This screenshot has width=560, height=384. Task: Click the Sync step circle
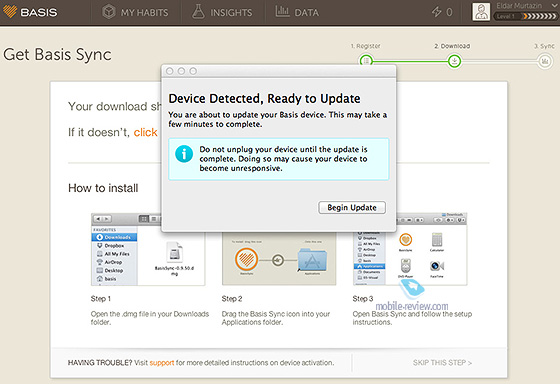(545, 61)
